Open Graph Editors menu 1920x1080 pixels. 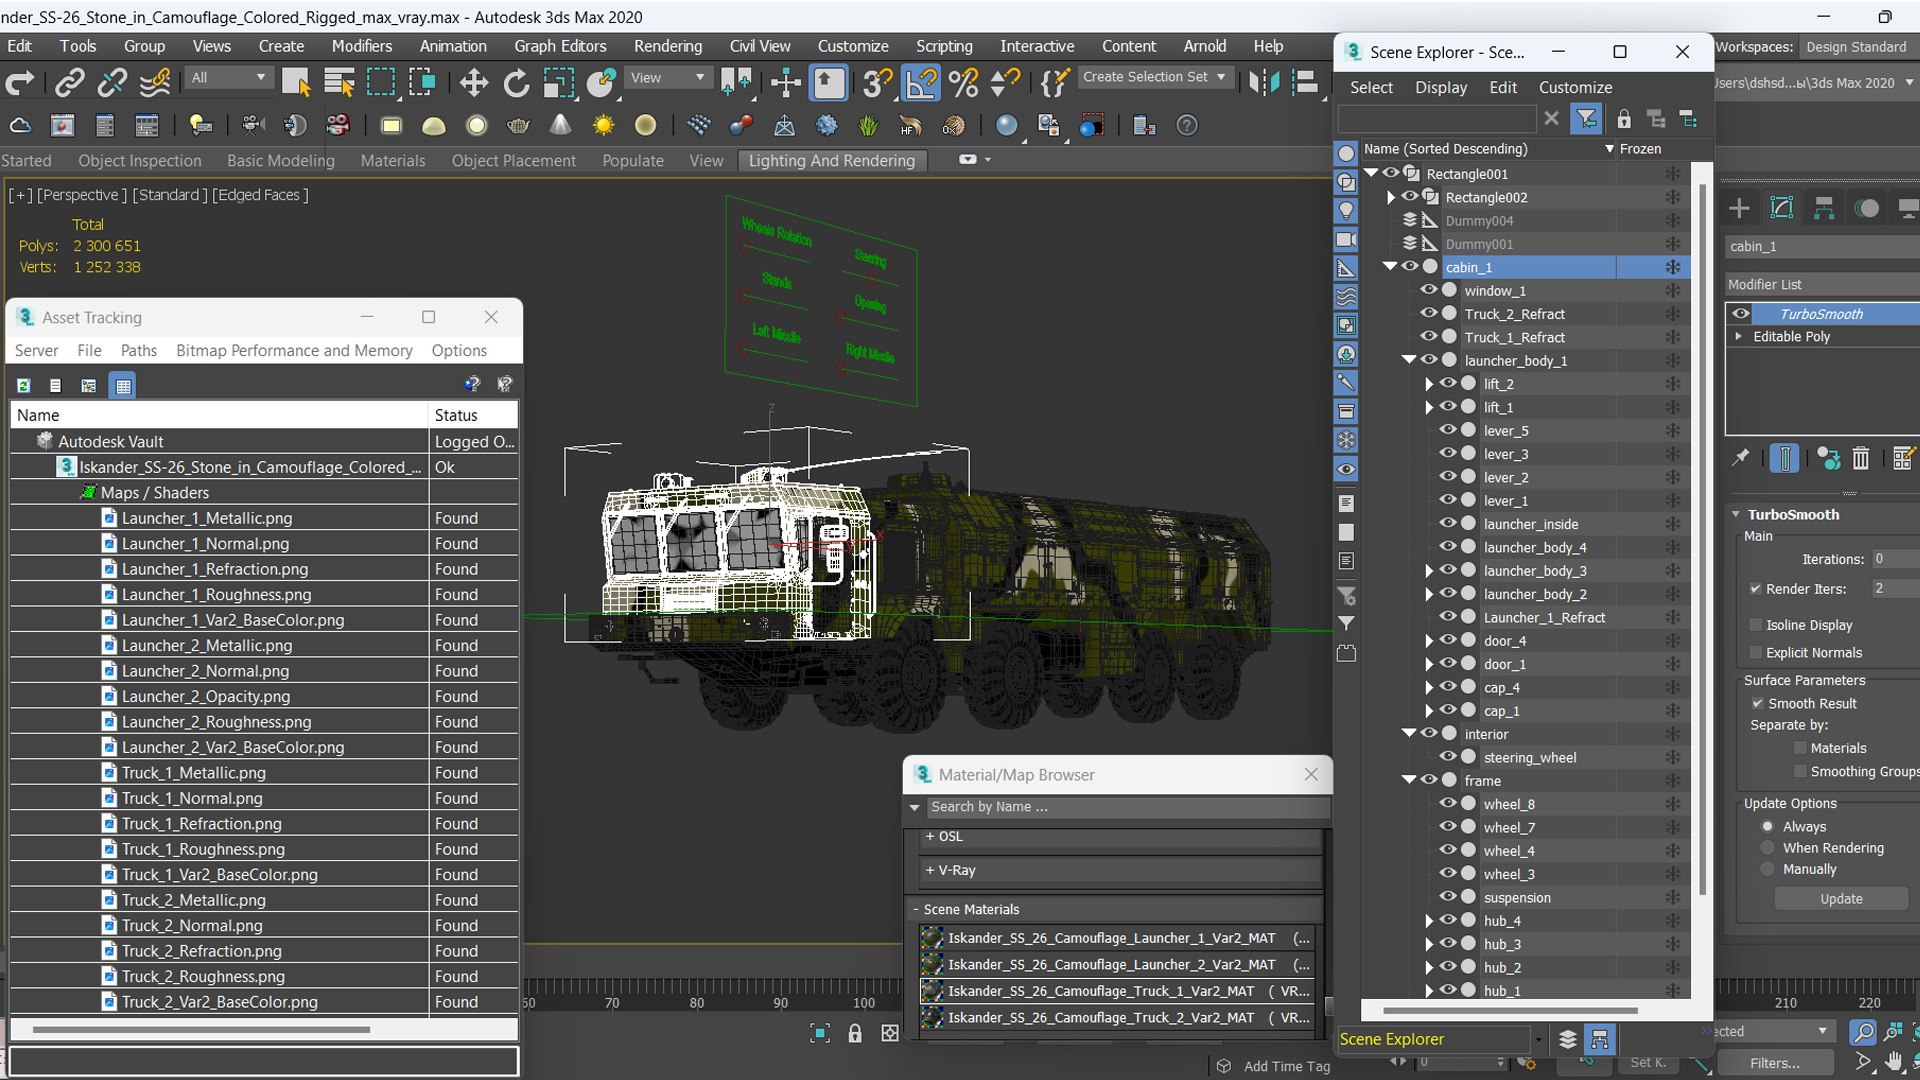click(560, 46)
